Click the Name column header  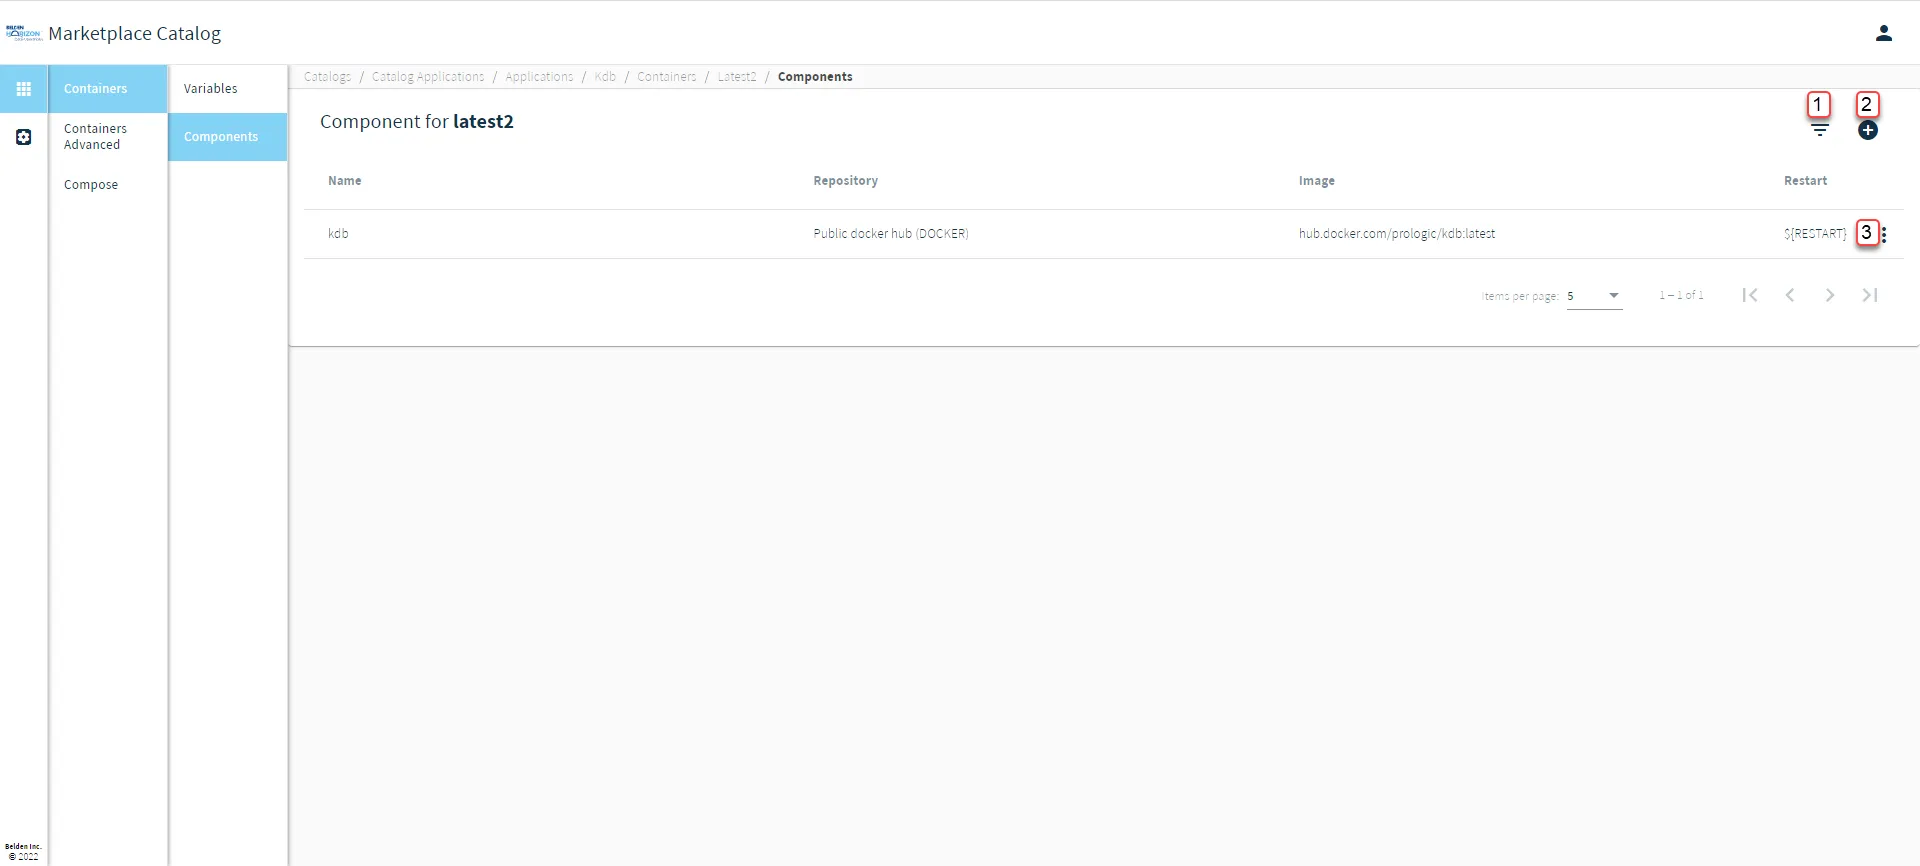click(345, 181)
